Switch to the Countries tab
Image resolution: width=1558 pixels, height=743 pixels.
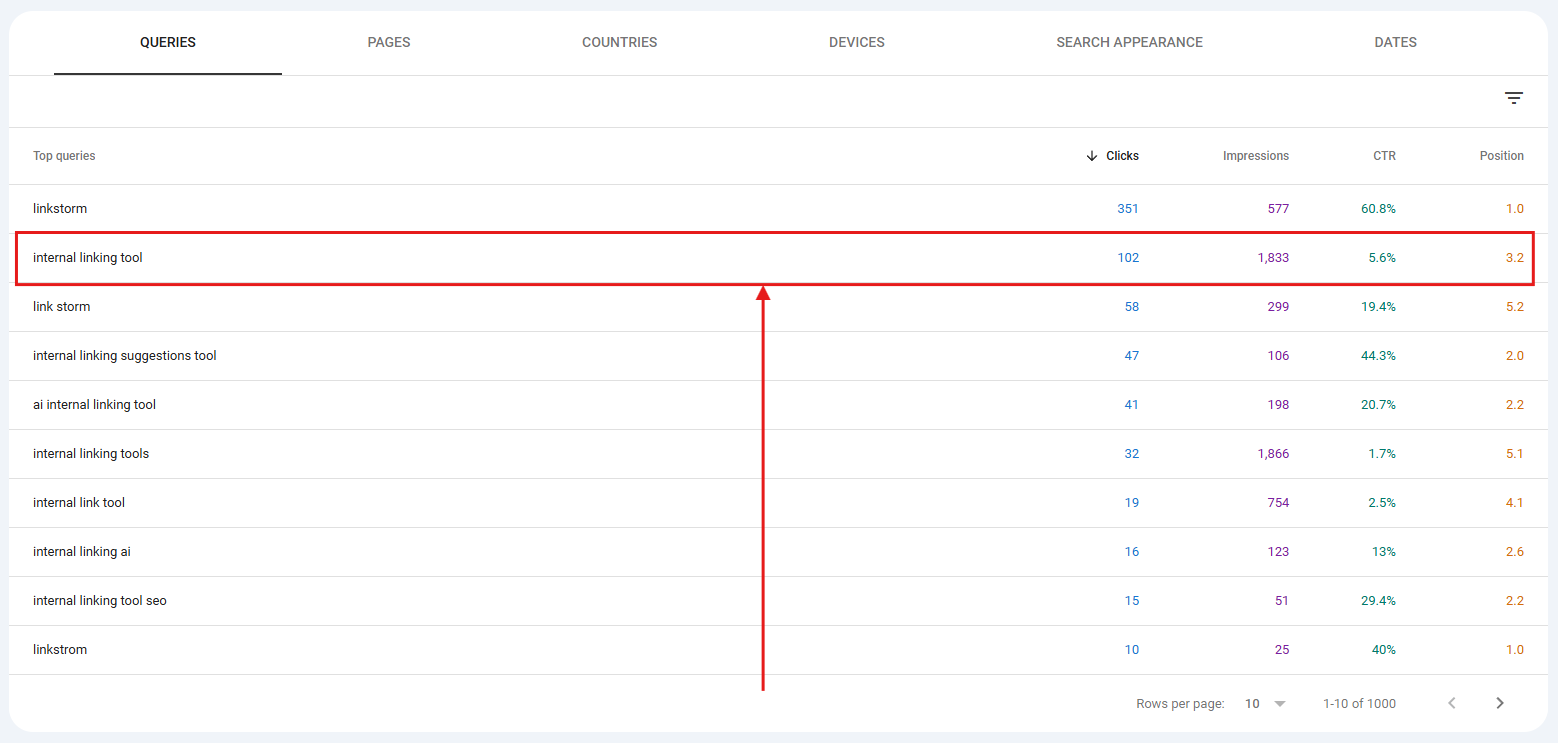click(x=620, y=43)
